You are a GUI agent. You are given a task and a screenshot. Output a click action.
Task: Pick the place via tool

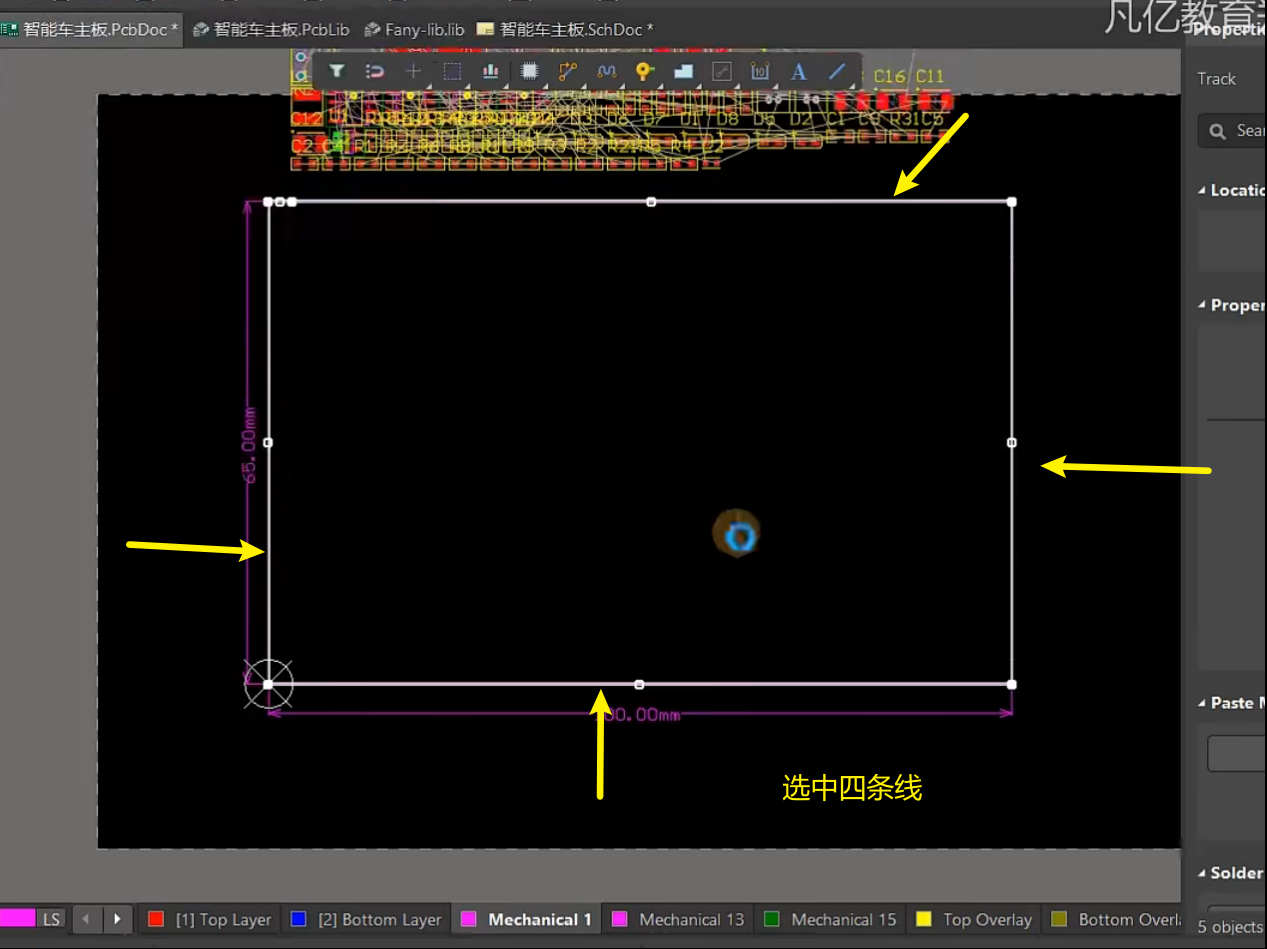tap(644, 71)
